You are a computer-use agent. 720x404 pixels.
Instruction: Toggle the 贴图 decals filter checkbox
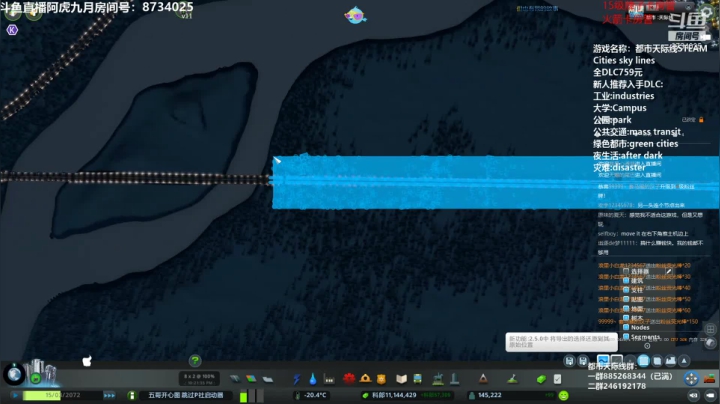tap(626, 299)
